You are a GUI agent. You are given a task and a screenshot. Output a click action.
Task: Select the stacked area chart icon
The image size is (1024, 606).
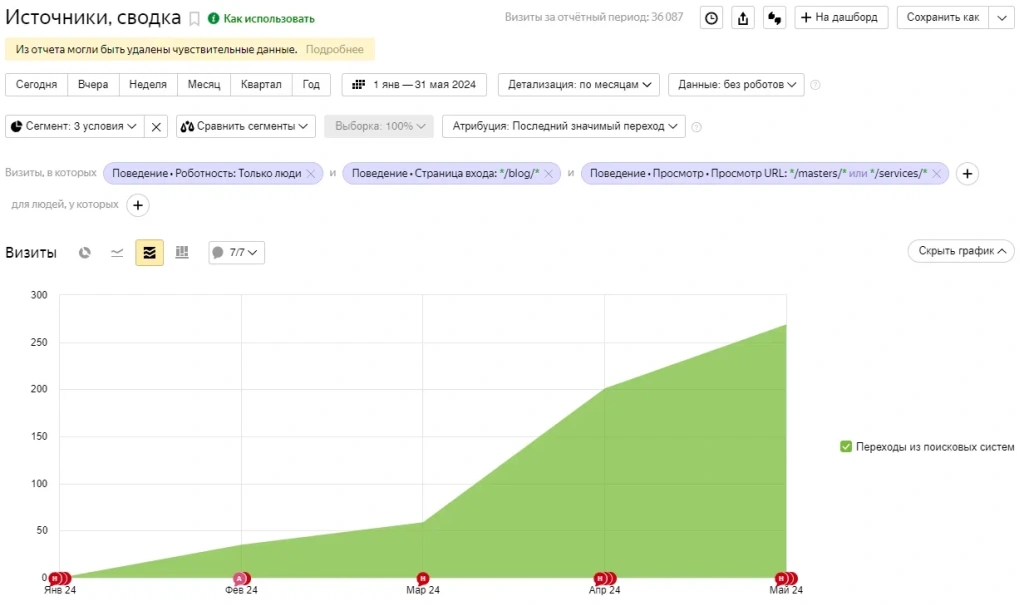tap(149, 253)
